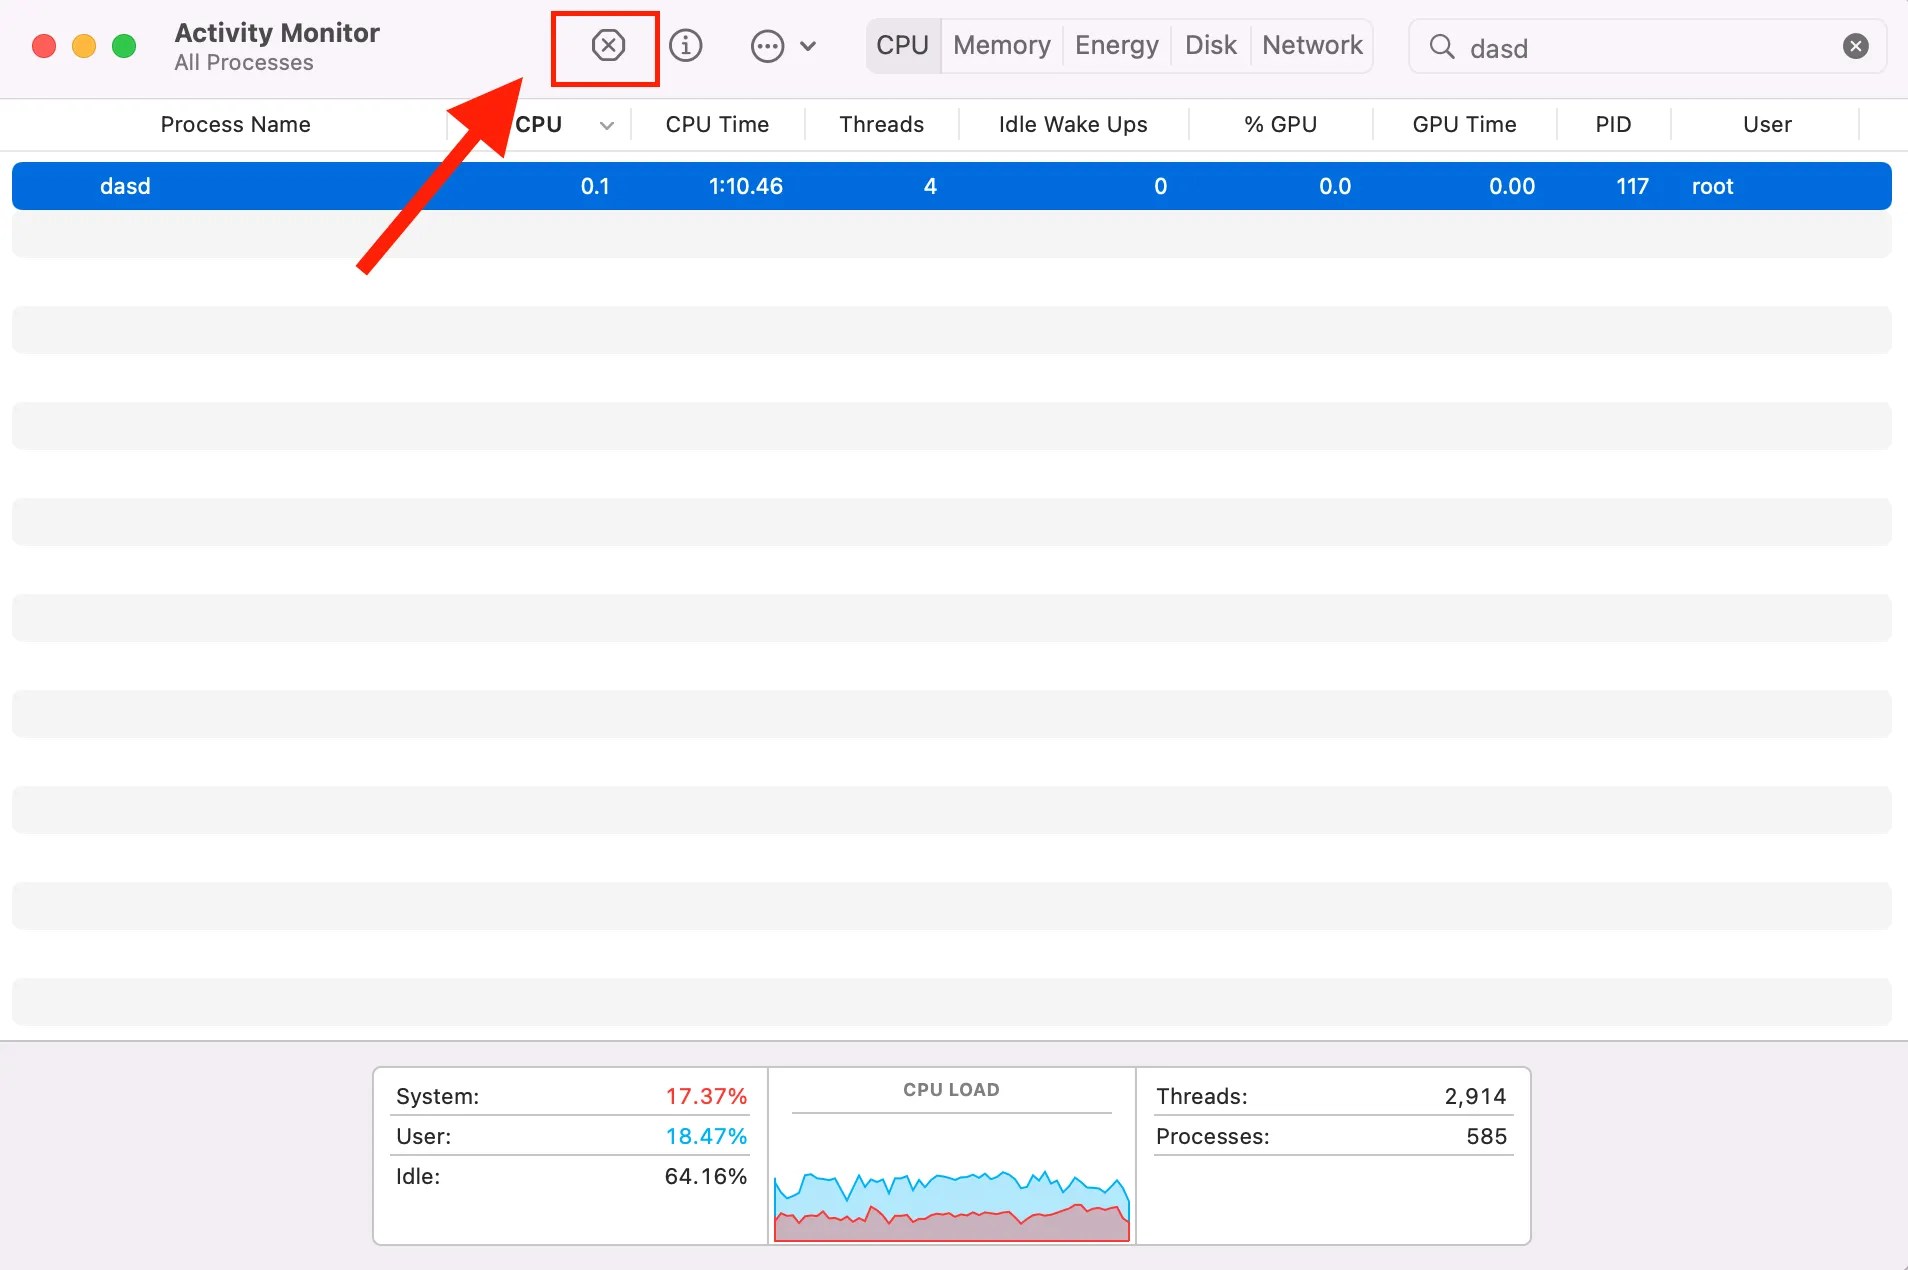The width and height of the screenshot is (1908, 1270).
Task: Switch to the CPU tab
Action: tap(903, 46)
